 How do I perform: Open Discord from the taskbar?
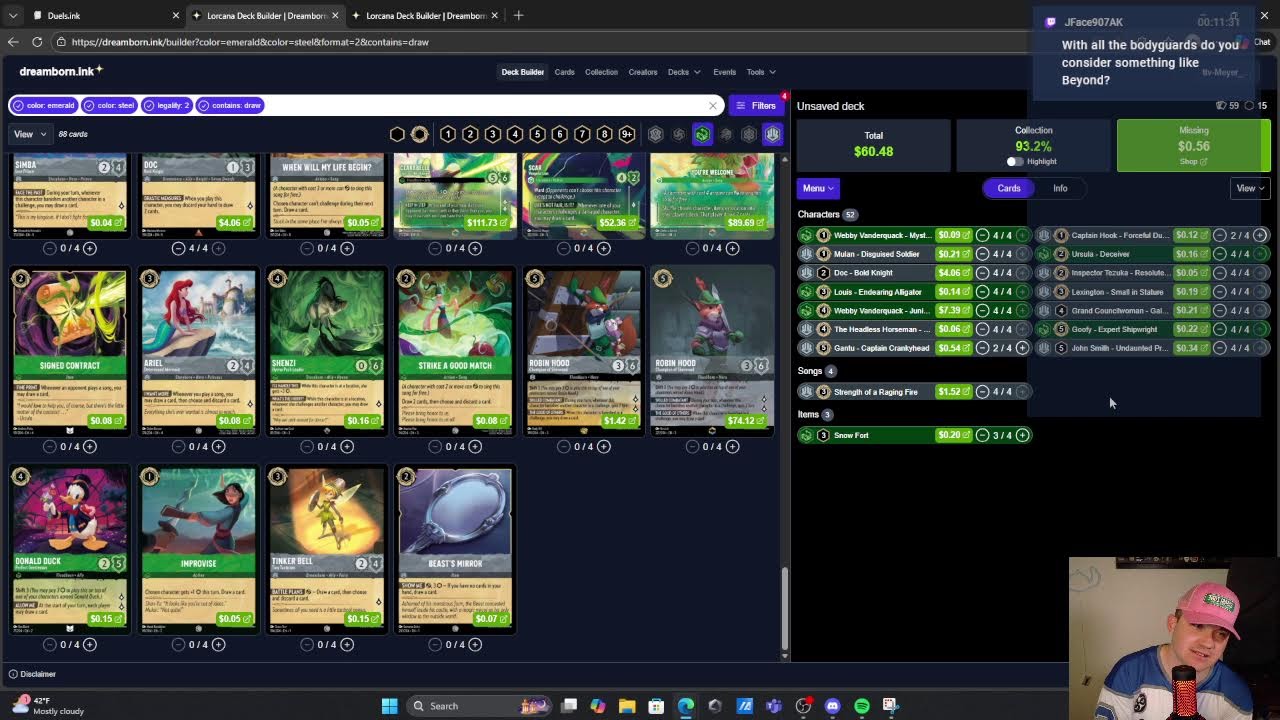click(x=832, y=706)
